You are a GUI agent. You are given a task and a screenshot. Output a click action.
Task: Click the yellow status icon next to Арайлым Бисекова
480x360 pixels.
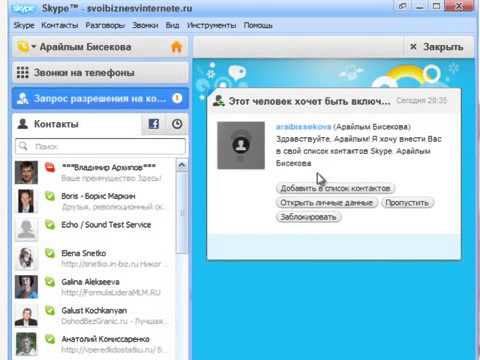23,47
